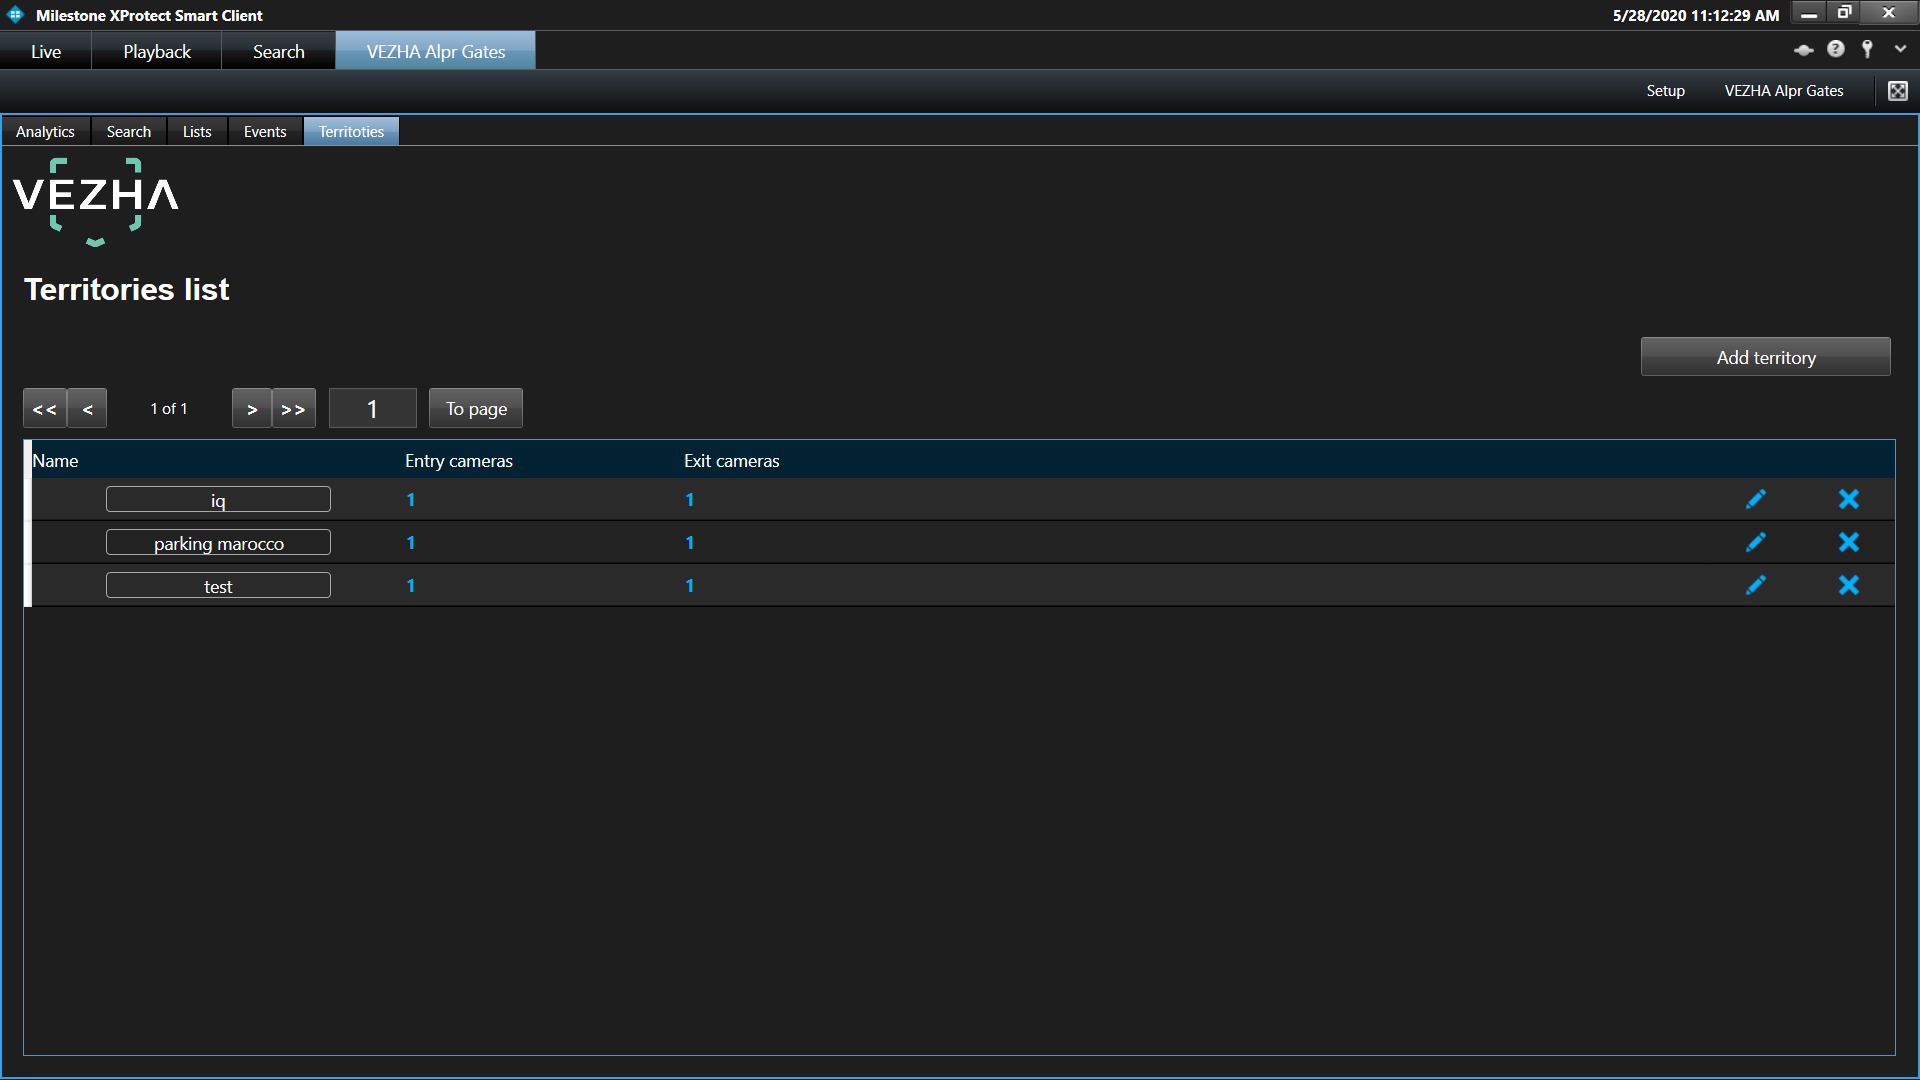Click the Milestone XProtect app icon
The height and width of the screenshot is (1080, 1920).
pos(15,15)
